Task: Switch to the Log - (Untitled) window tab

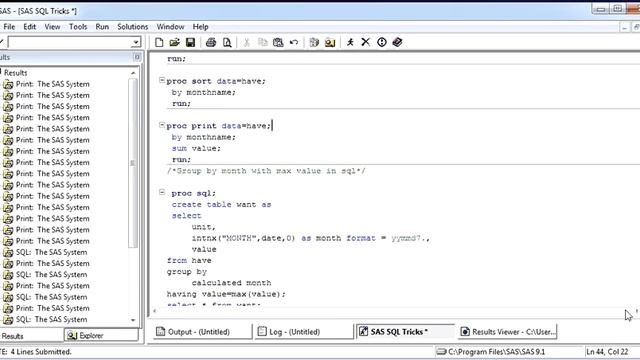Action: click(x=304, y=332)
